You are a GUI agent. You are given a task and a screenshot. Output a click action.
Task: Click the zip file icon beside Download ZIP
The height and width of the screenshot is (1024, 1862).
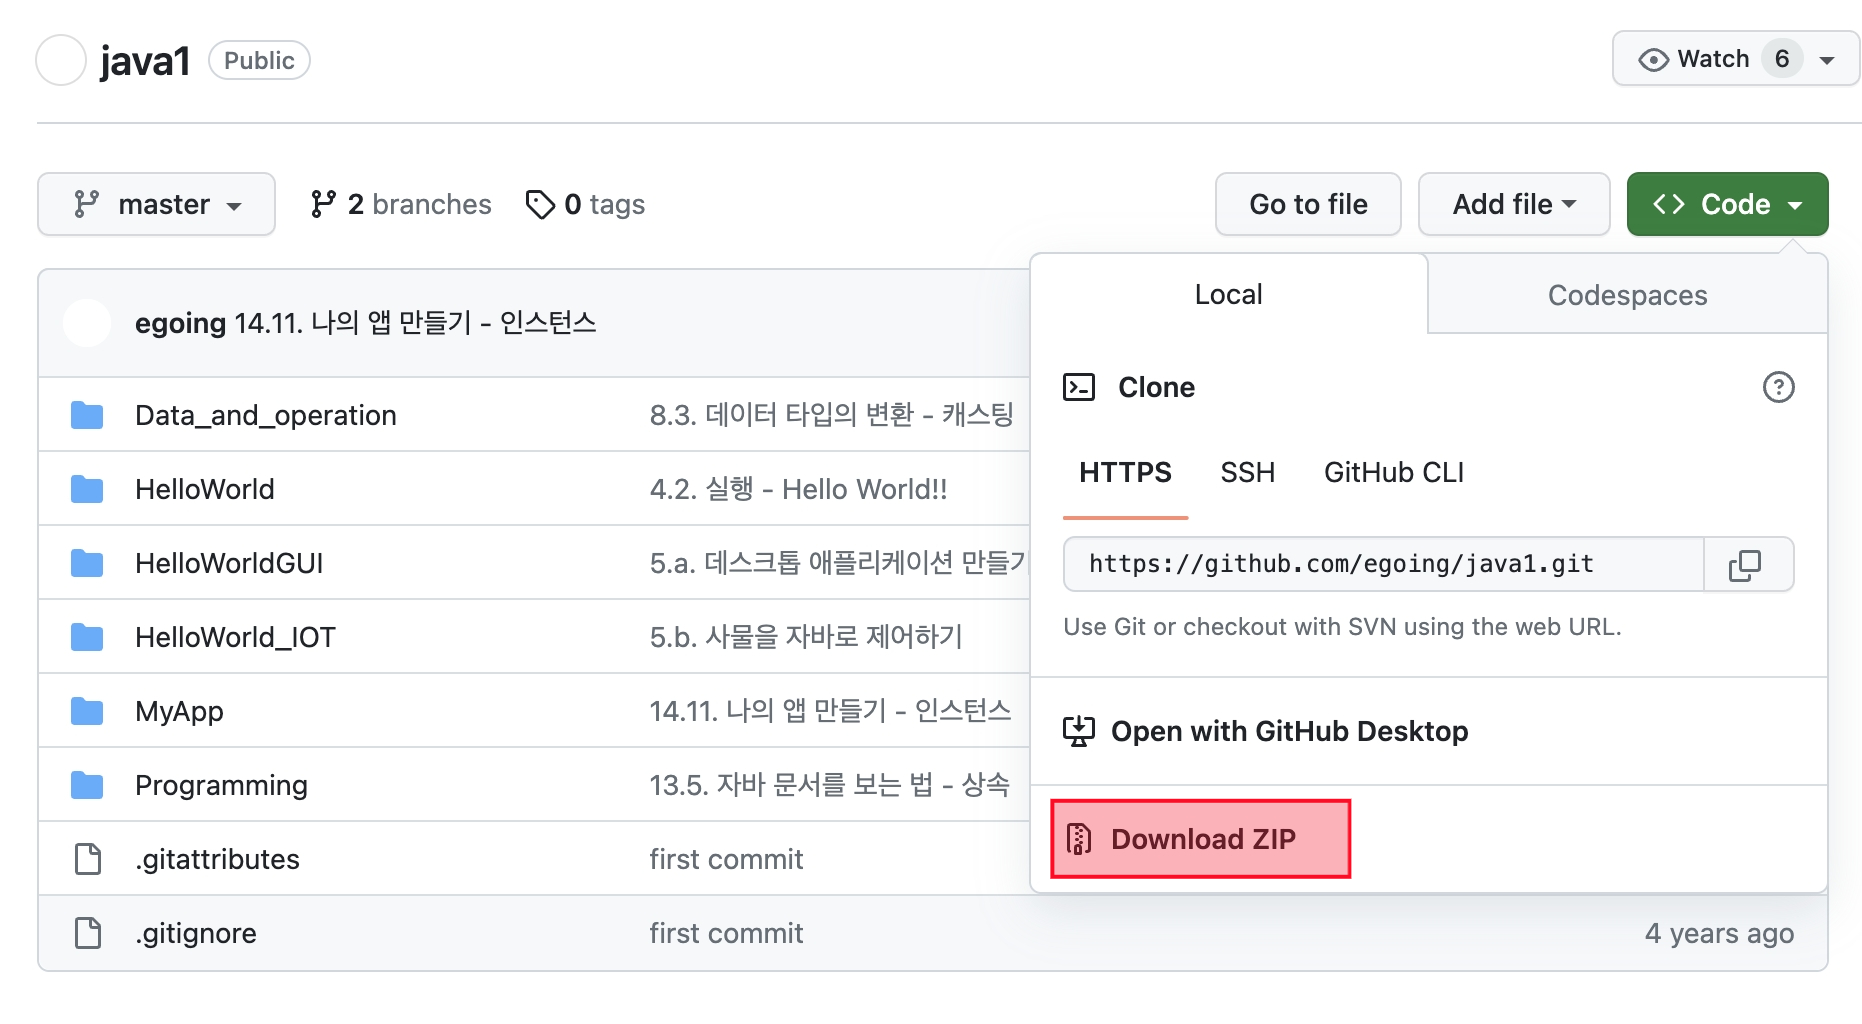[1080, 839]
